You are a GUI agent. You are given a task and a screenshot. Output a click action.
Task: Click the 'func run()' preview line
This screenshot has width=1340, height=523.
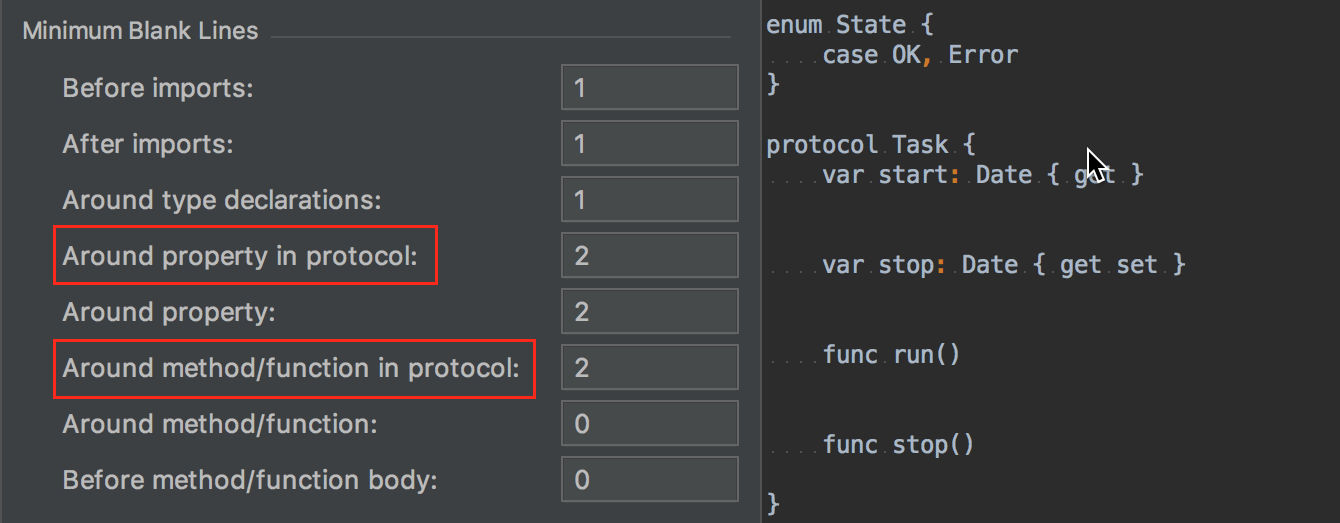(x=892, y=355)
